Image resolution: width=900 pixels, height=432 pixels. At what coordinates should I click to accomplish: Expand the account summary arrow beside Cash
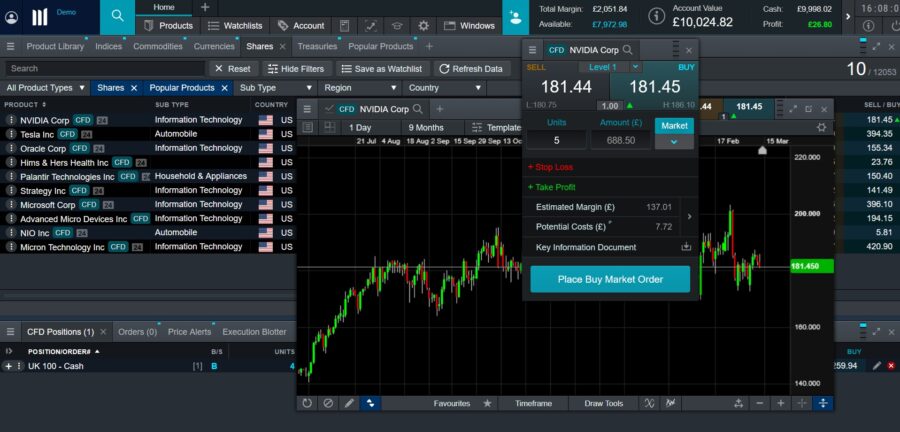pyautogui.click(x=848, y=17)
